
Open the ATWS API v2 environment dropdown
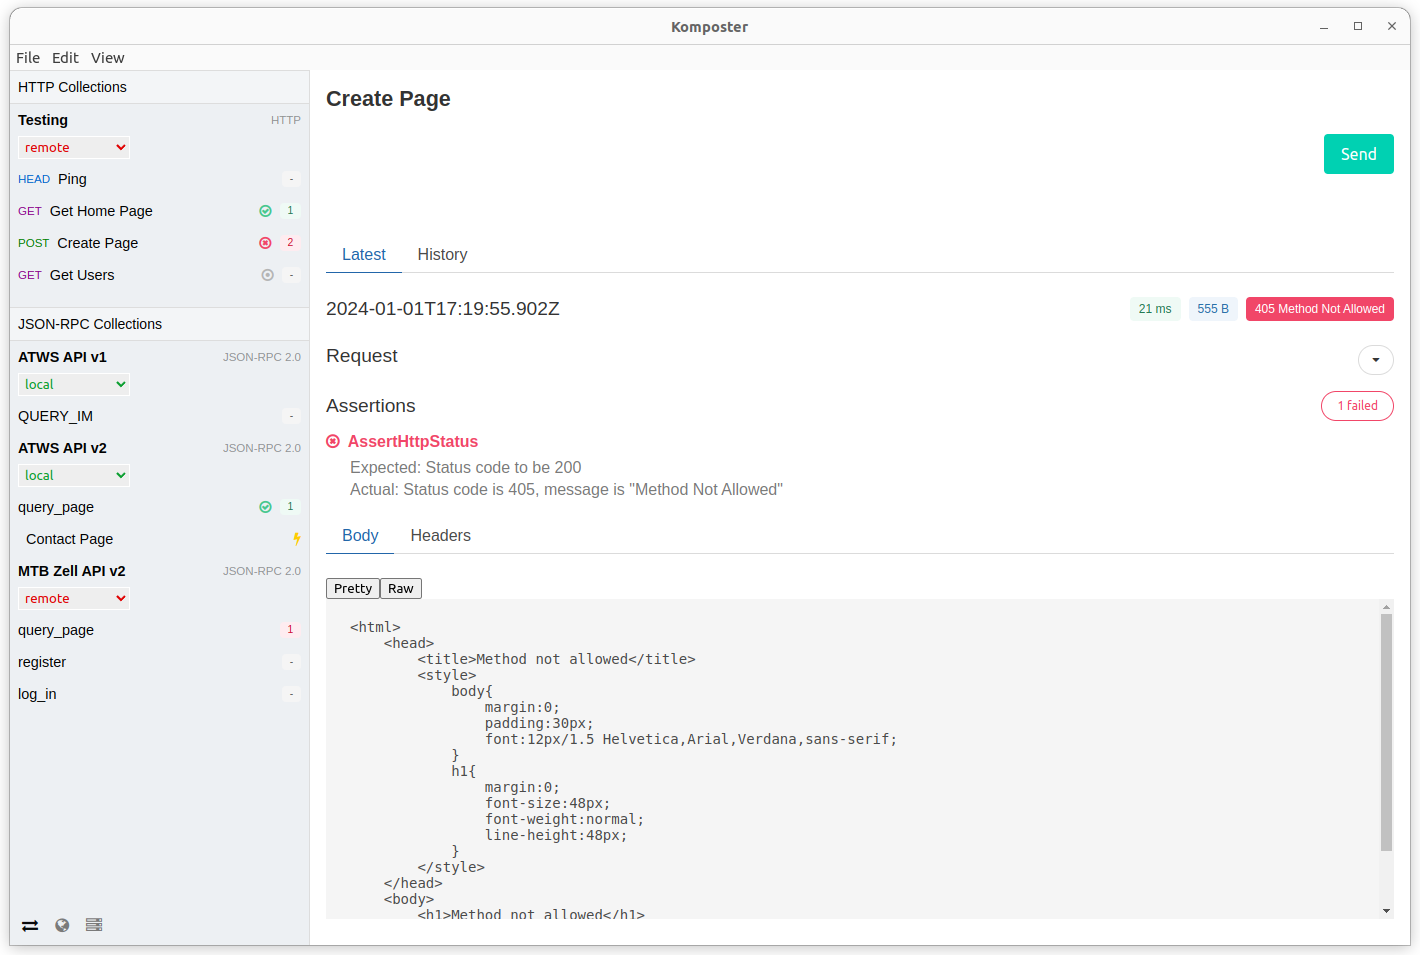pyautogui.click(x=74, y=475)
